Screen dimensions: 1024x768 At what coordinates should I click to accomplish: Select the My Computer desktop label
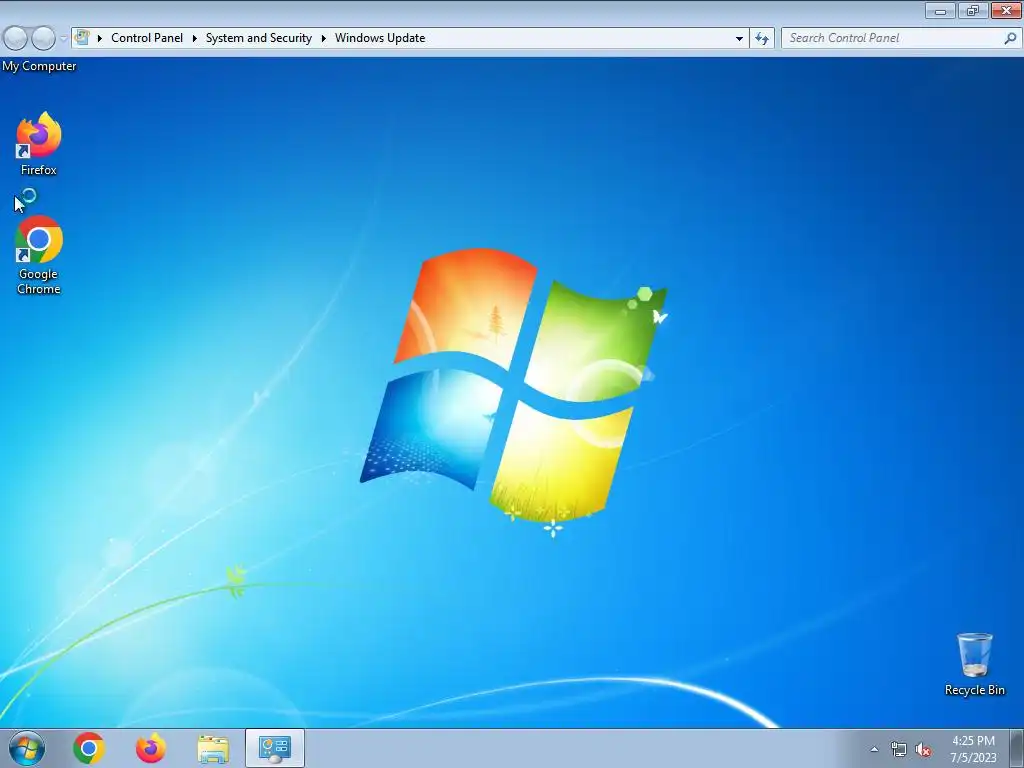pos(39,66)
